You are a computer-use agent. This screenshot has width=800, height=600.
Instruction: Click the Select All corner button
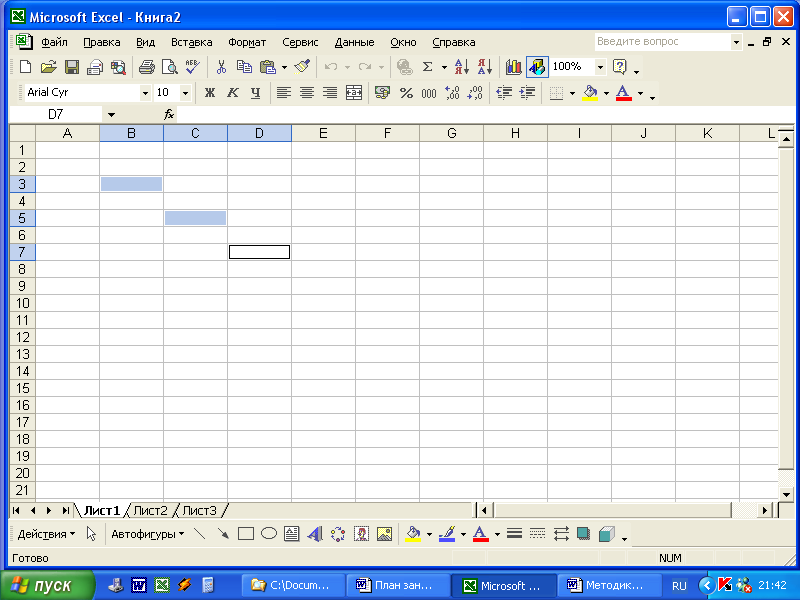[x=22, y=133]
